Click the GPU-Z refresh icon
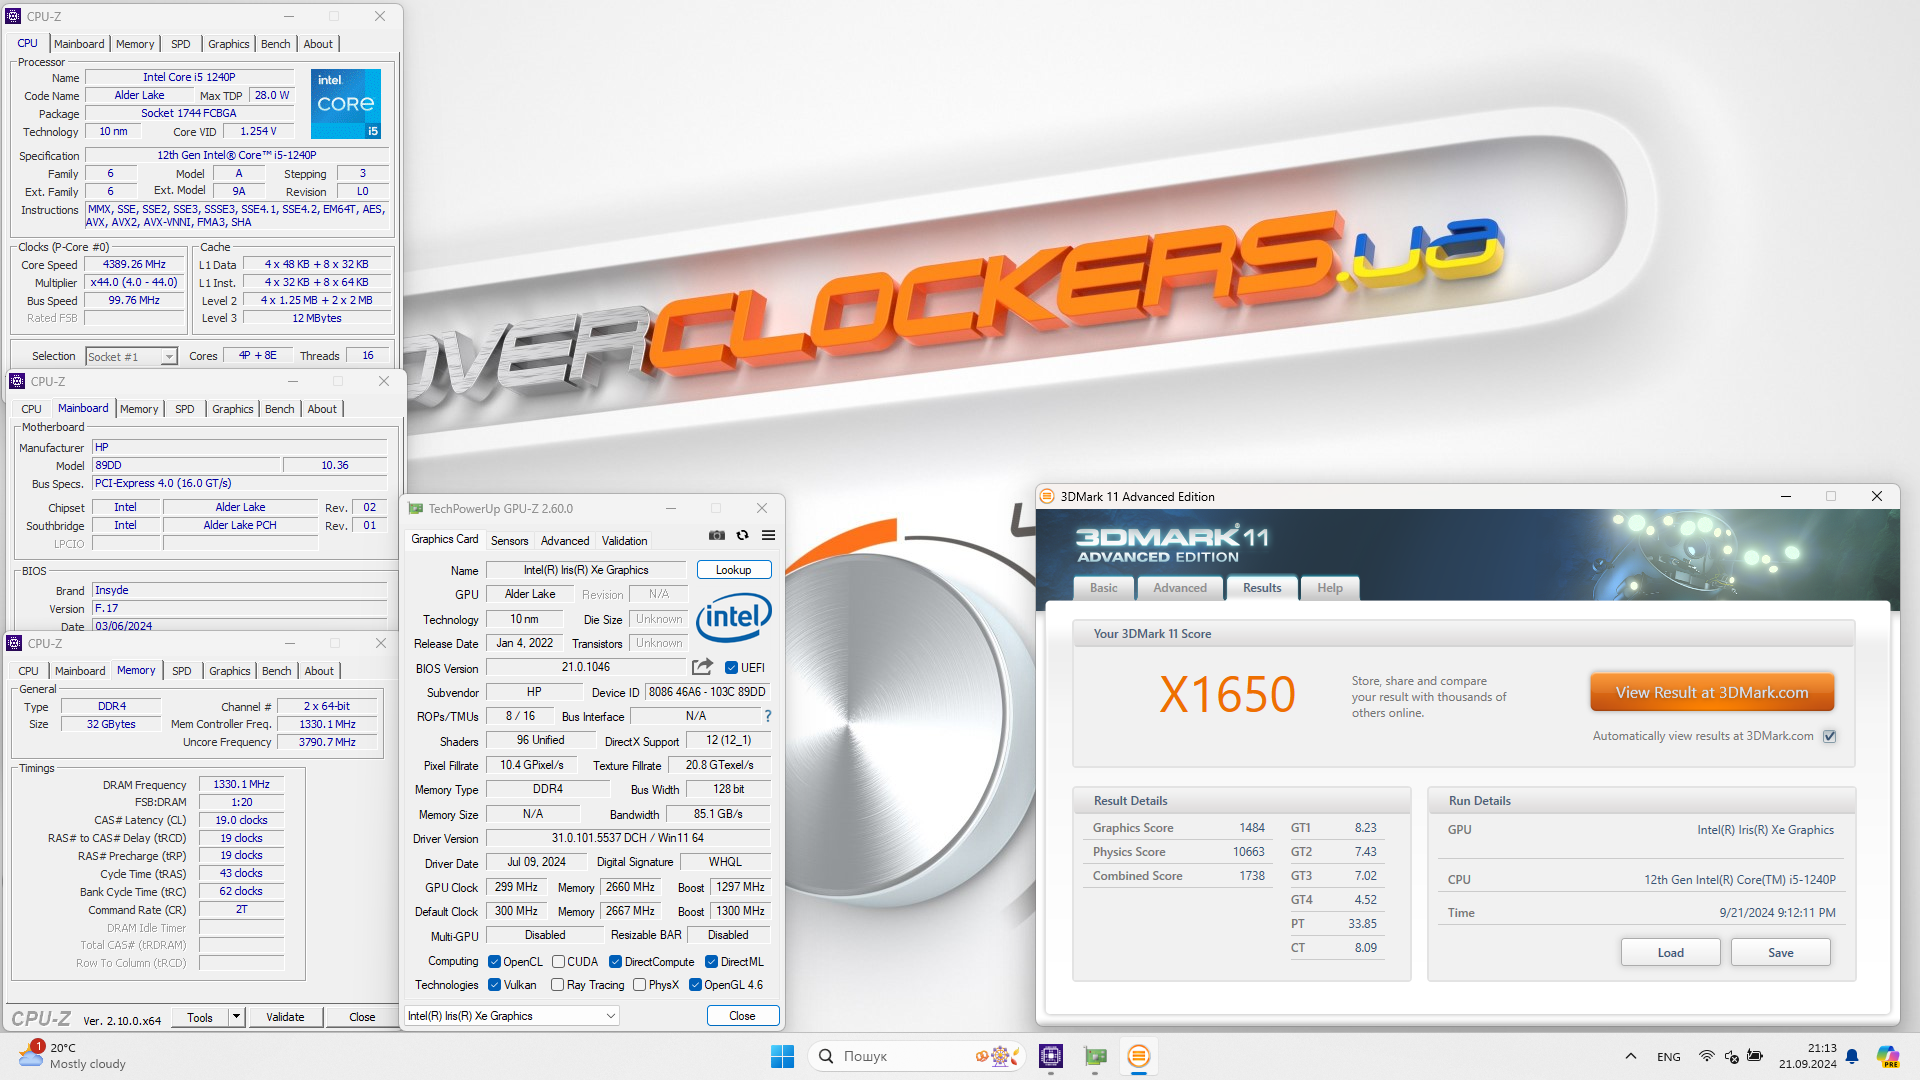Viewport: 1920px width, 1080px height. 742,535
